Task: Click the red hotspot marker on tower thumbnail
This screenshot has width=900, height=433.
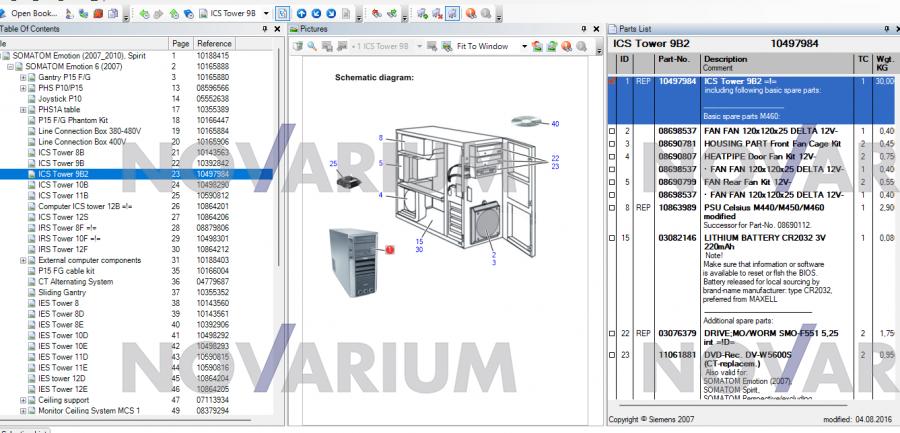Action: click(390, 246)
